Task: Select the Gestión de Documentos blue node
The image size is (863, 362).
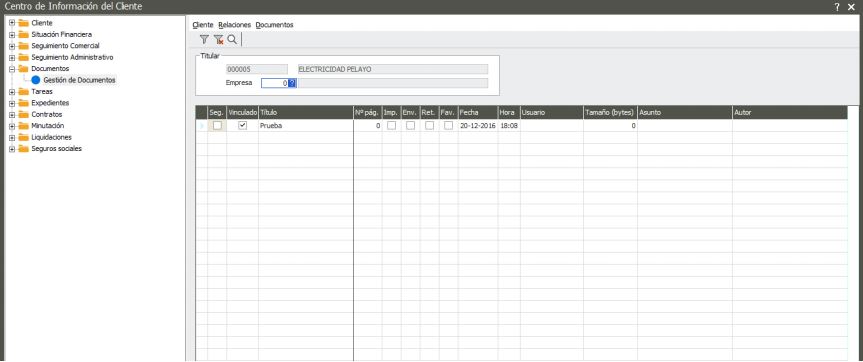Action: [36, 80]
